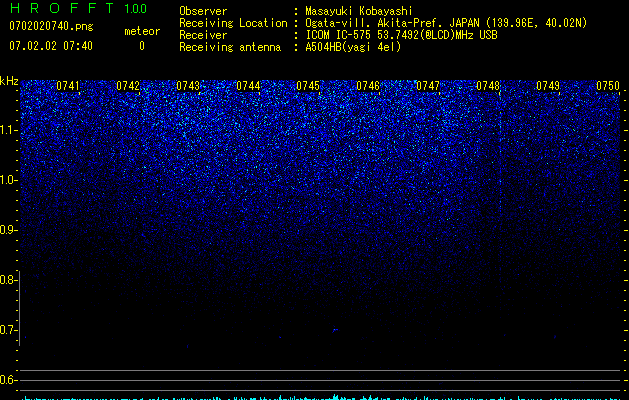Click the 1.1 kHz axis label

coord(9,130)
